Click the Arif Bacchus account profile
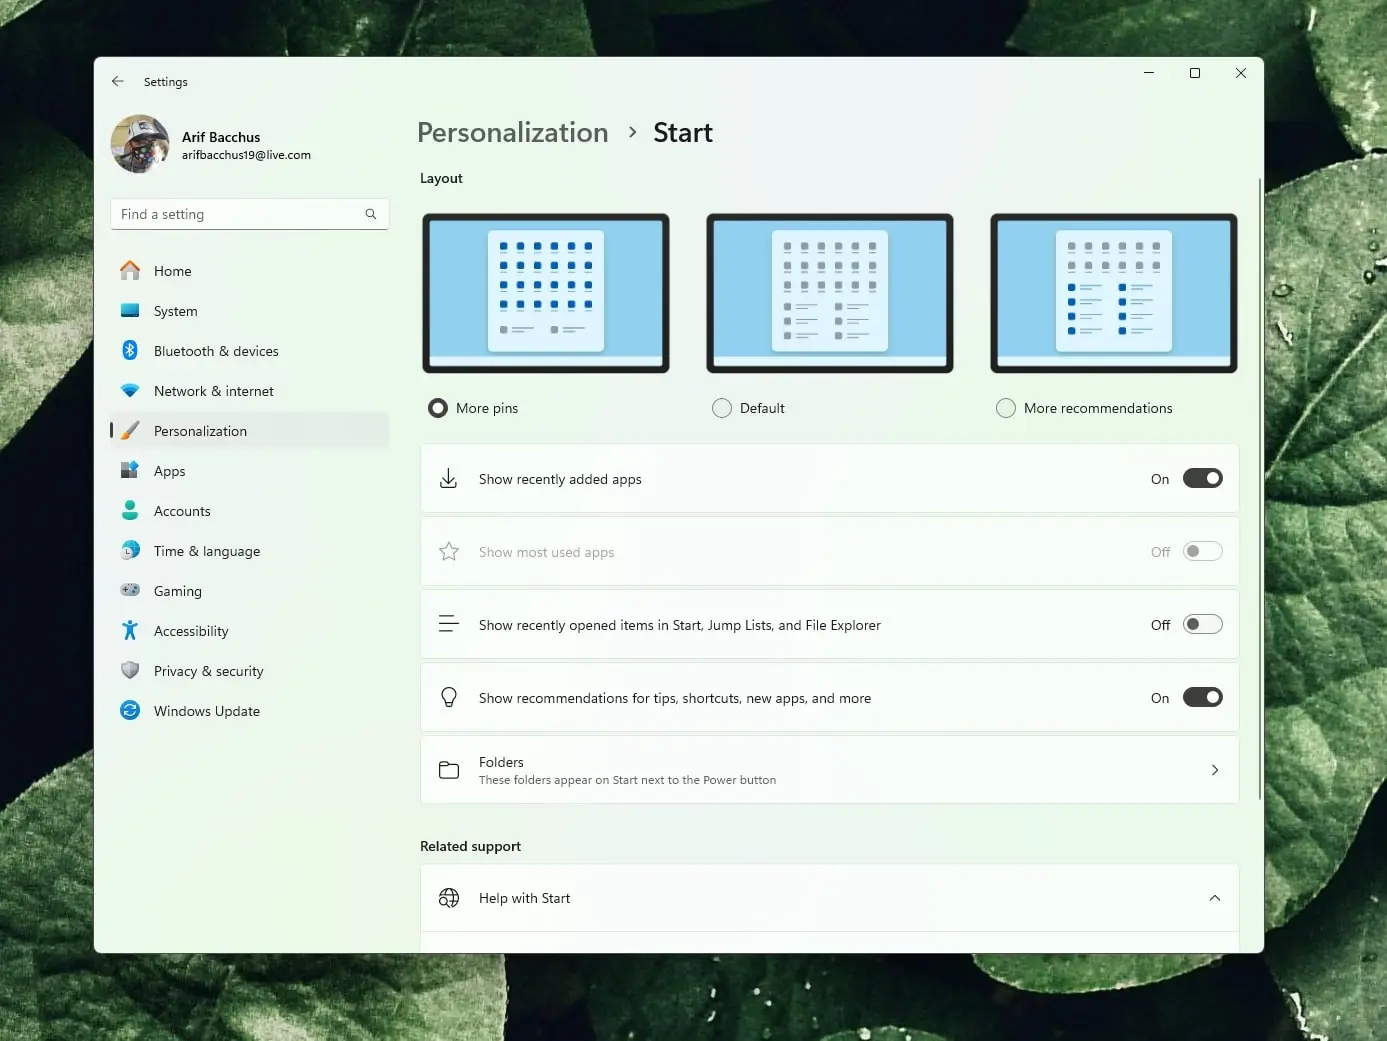Screen dimensions: 1387x1041 pos(220,145)
